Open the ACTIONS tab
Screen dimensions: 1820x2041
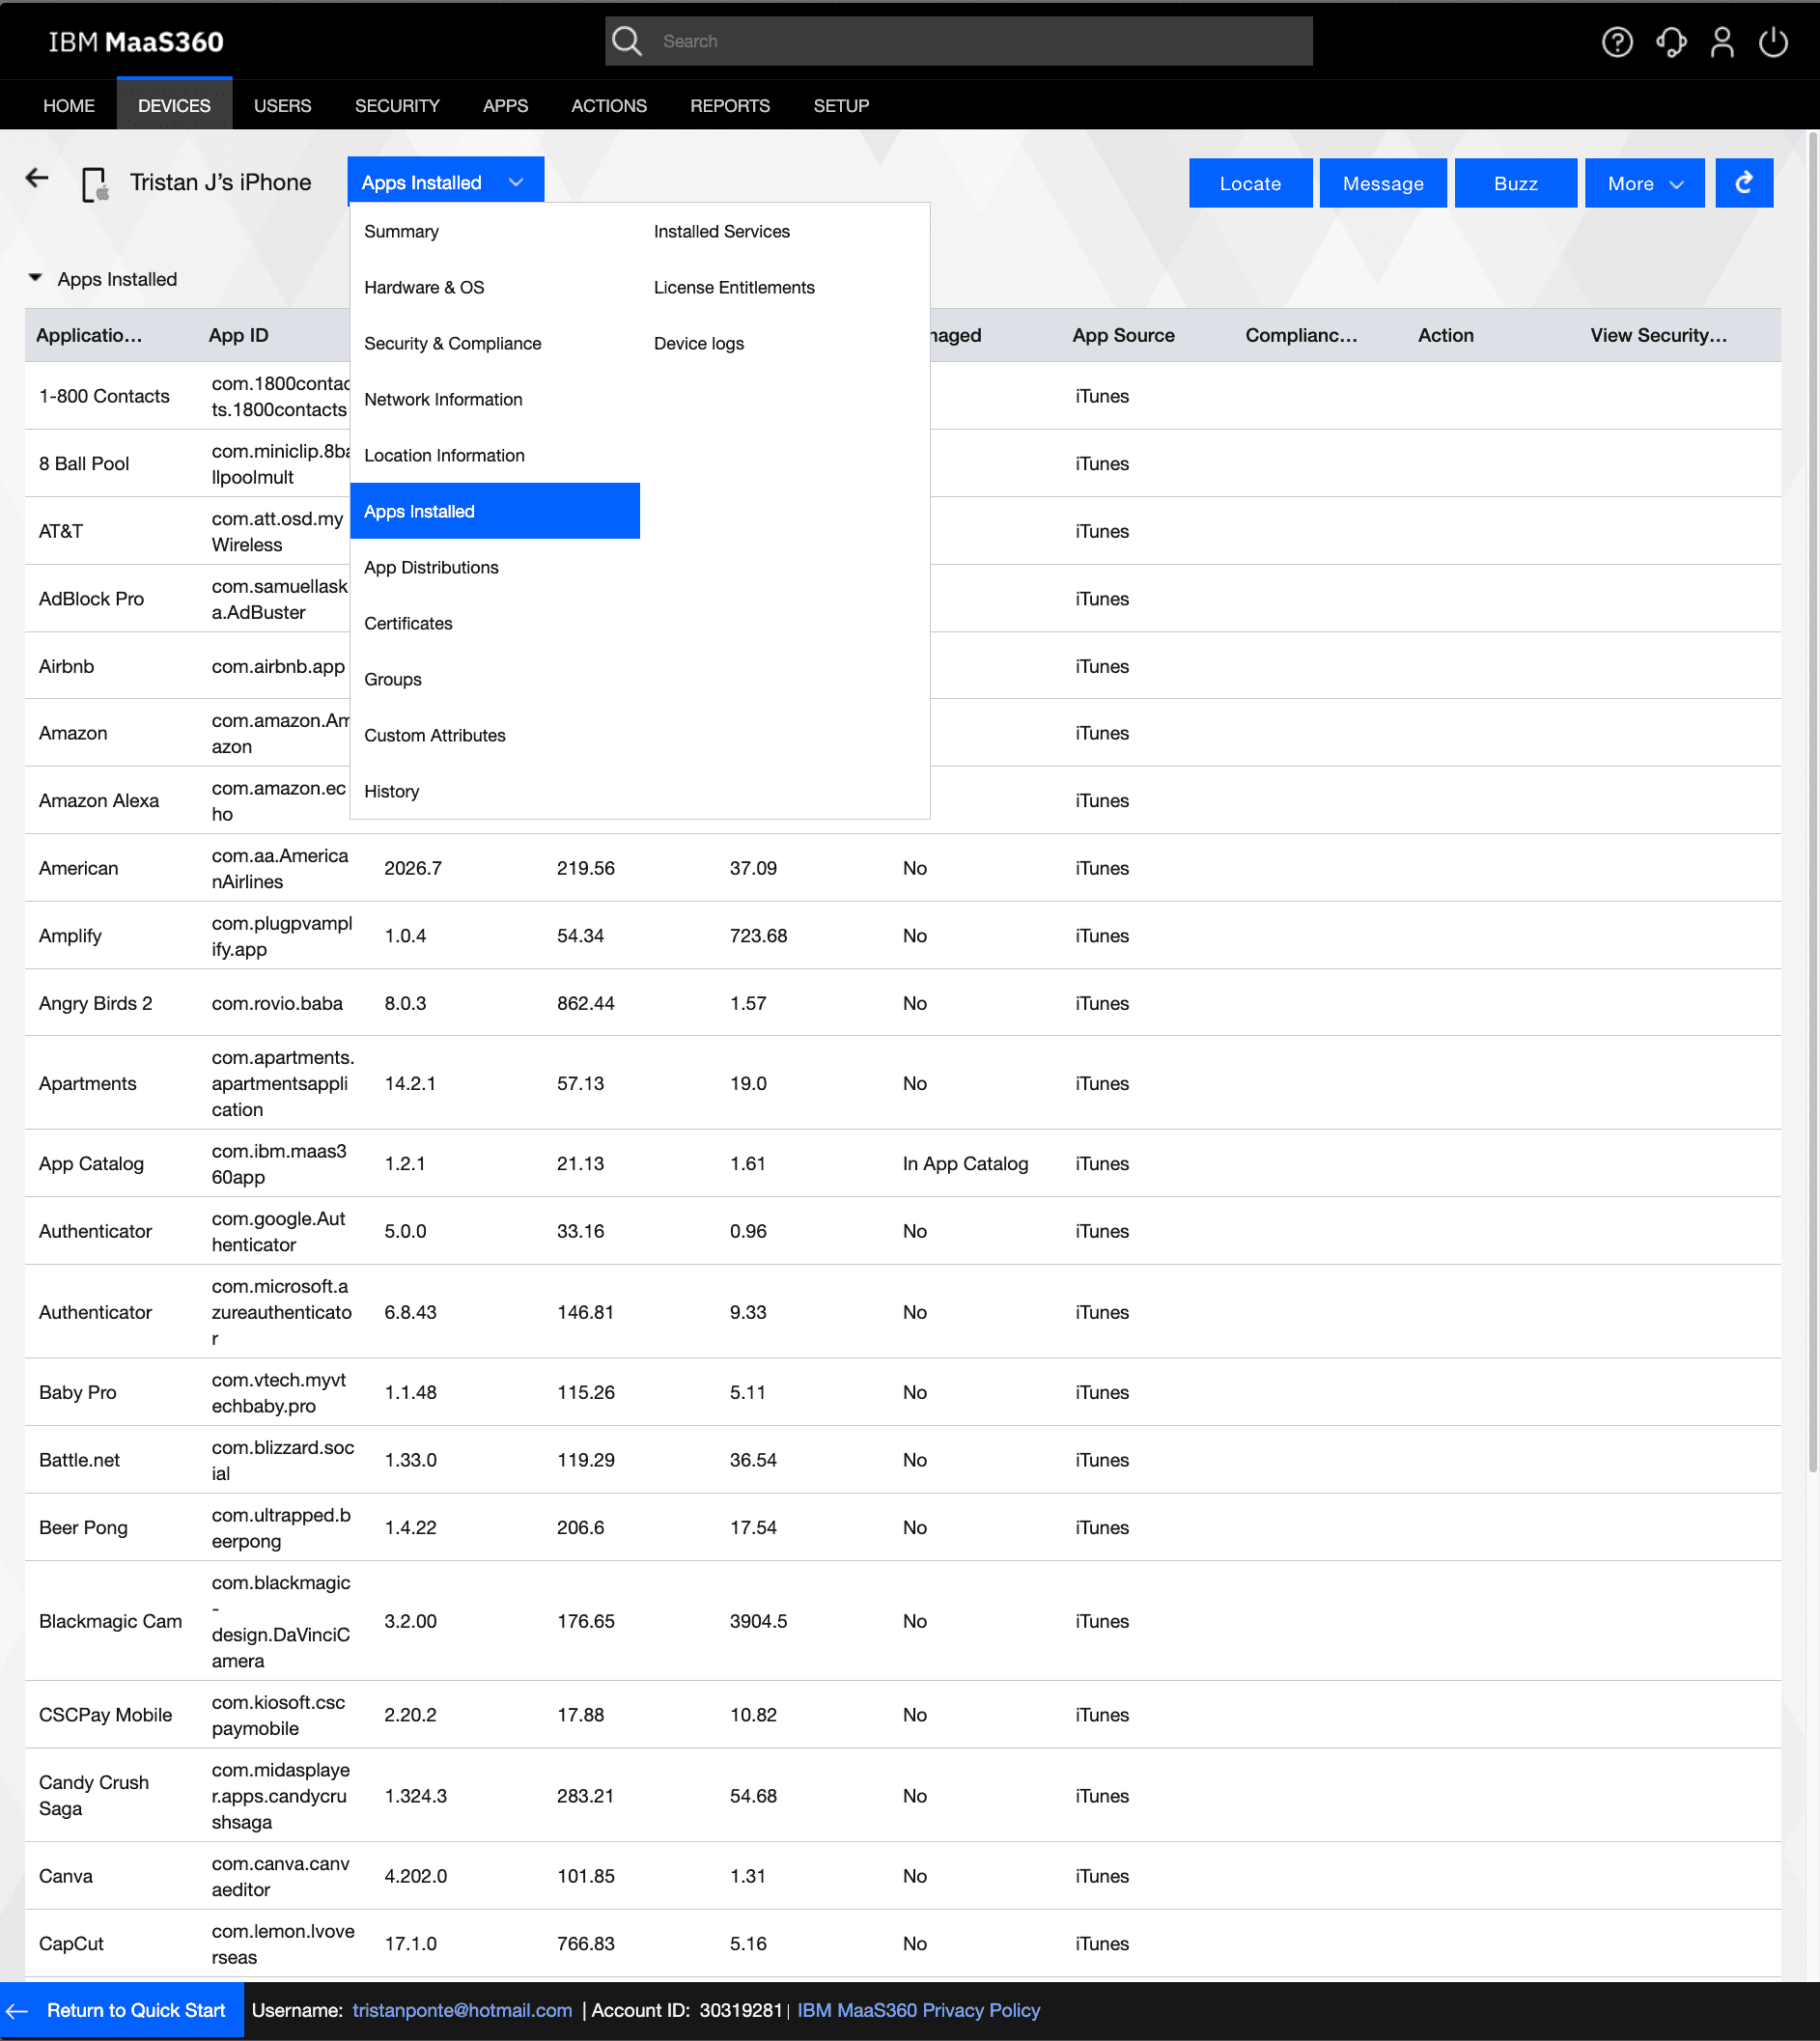(x=608, y=105)
